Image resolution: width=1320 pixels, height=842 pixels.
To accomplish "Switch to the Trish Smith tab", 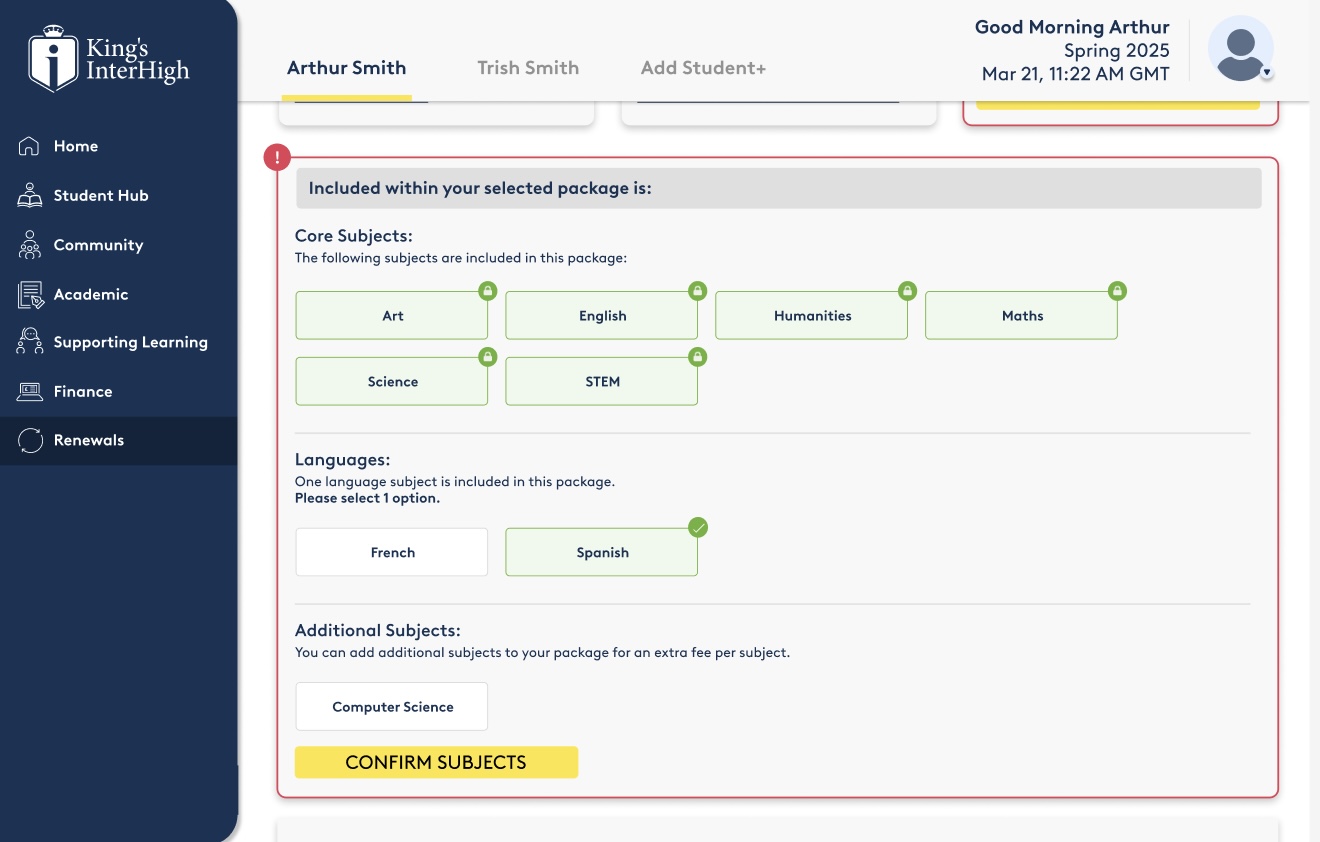I will pos(528,68).
